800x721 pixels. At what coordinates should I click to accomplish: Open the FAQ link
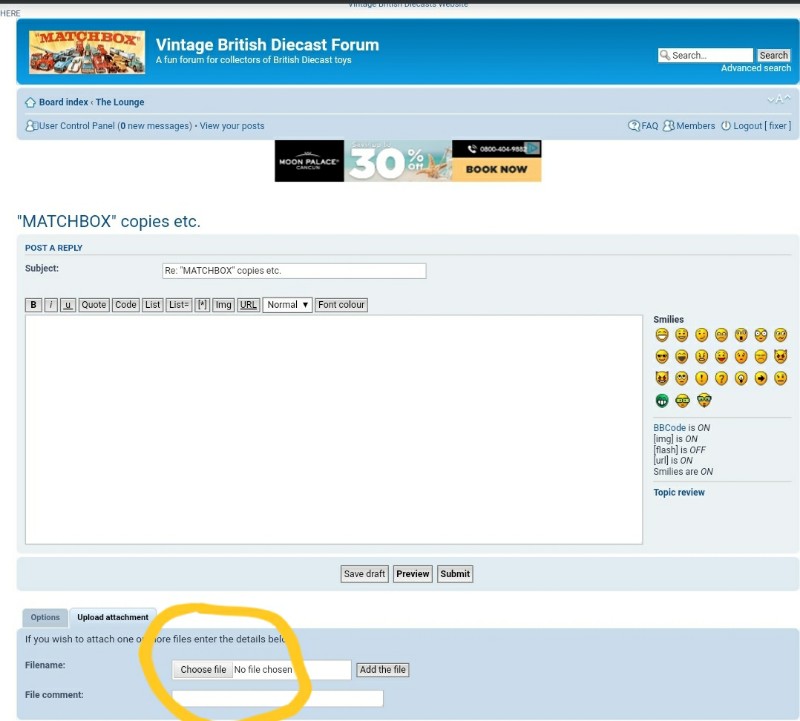pyautogui.click(x=649, y=126)
